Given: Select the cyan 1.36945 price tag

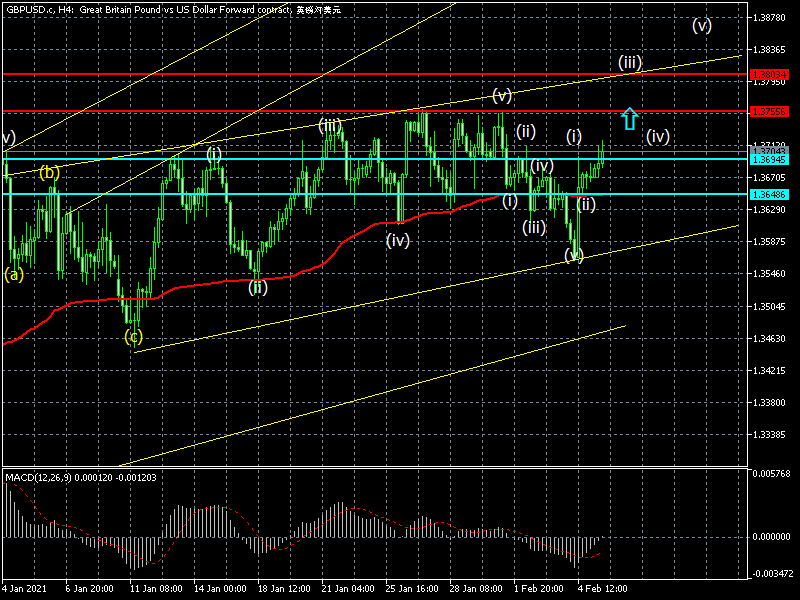Looking at the screenshot, I should click(769, 160).
